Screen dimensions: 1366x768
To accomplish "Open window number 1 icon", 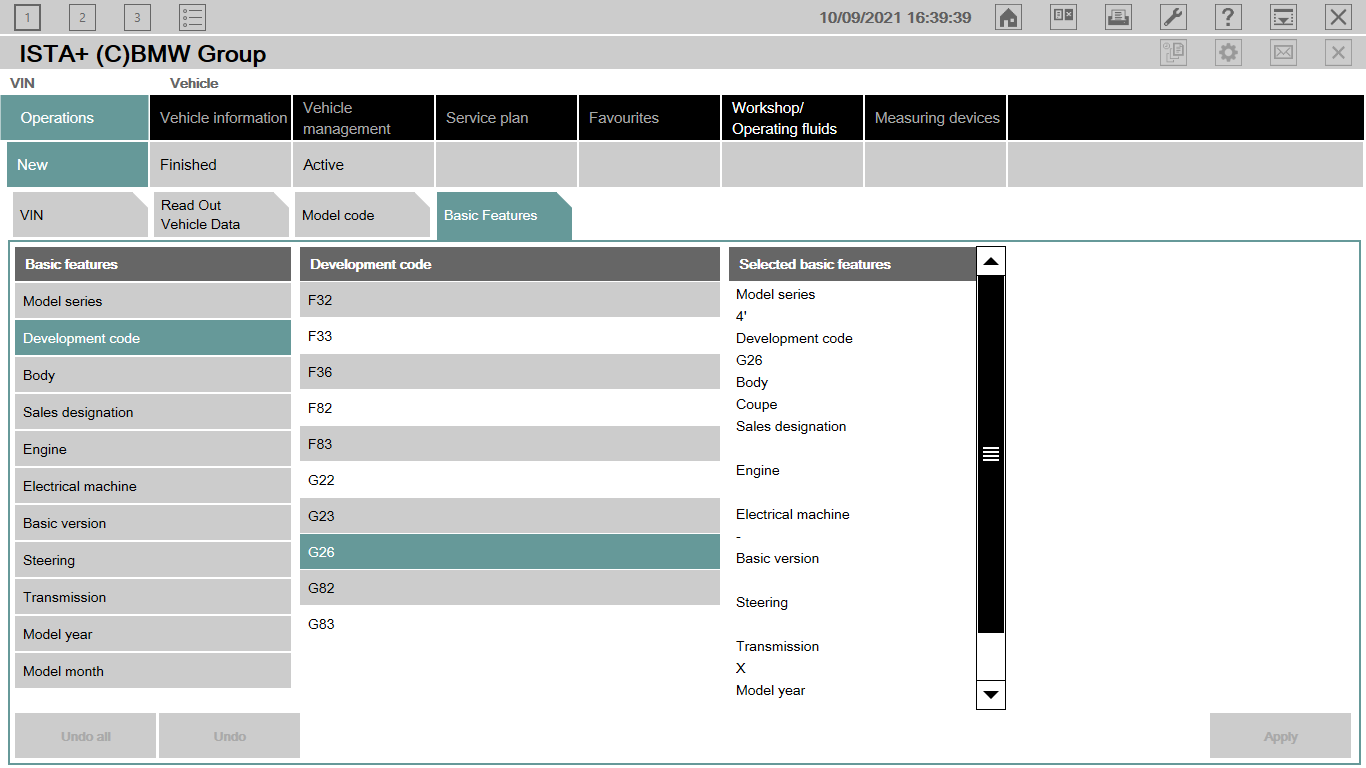I will point(28,17).
